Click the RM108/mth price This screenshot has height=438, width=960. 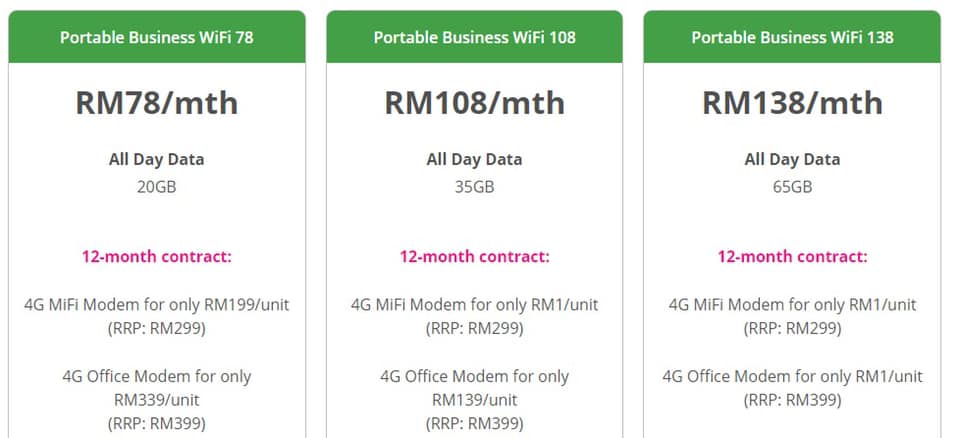474,102
